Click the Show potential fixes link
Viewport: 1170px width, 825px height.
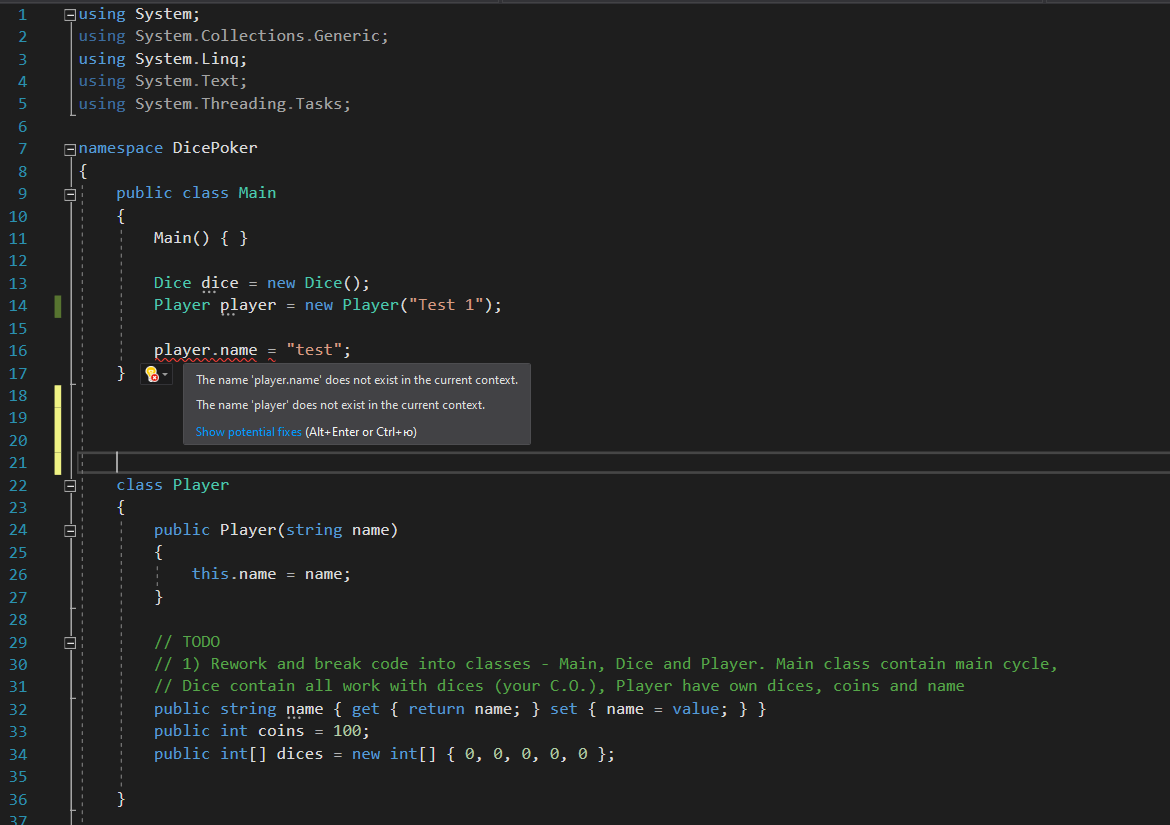tap(248, 432)
